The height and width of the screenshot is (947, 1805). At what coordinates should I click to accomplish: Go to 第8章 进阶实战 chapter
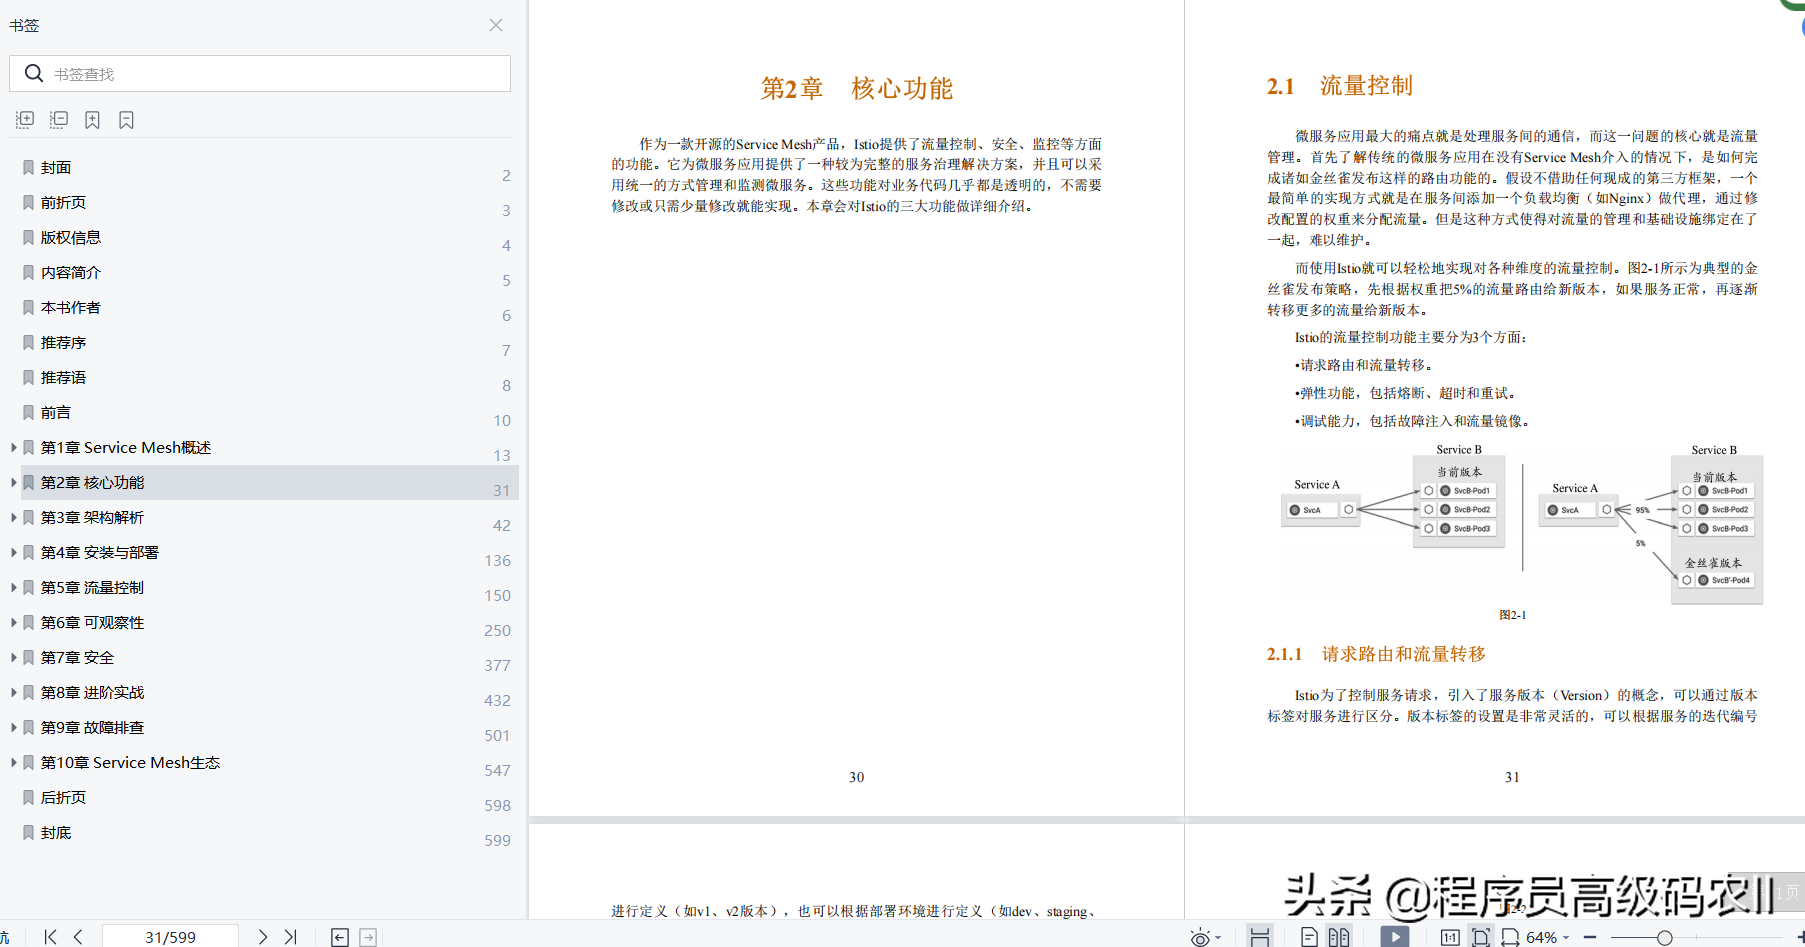coord(92,692)
